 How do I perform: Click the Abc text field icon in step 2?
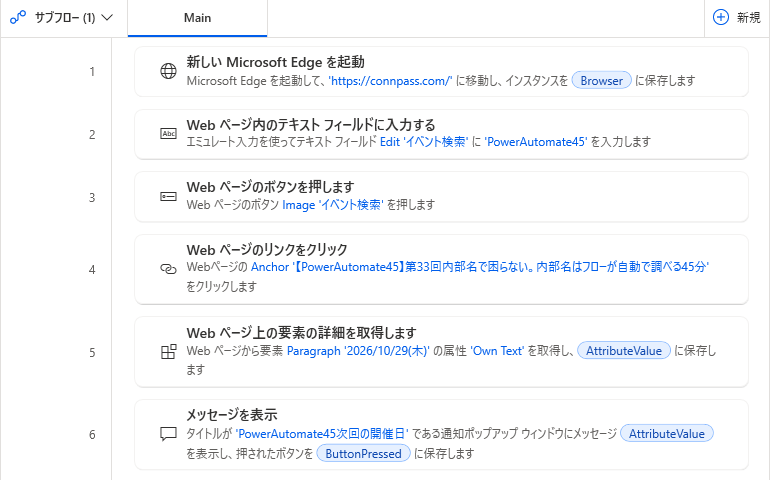[x=168, y=134]
